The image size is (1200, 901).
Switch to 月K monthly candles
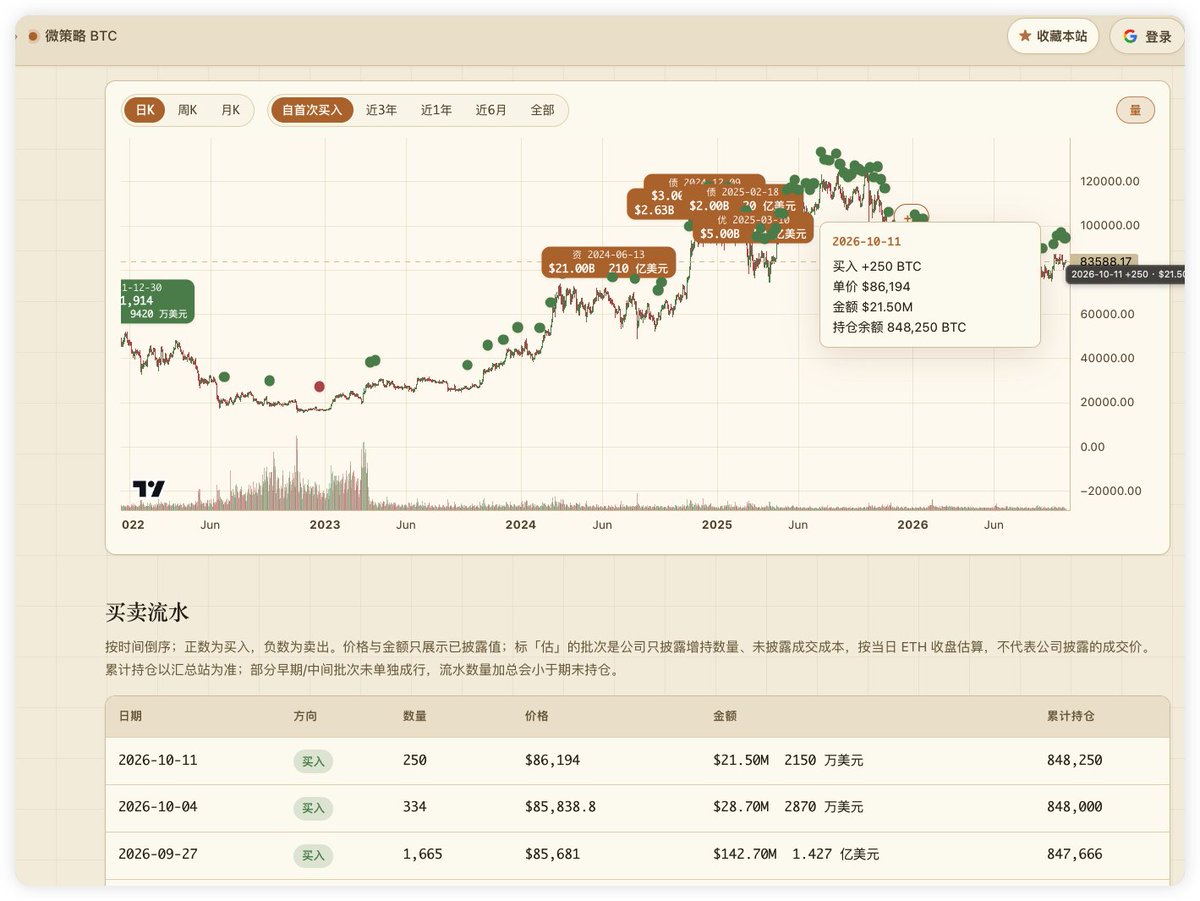click(230, 110)
